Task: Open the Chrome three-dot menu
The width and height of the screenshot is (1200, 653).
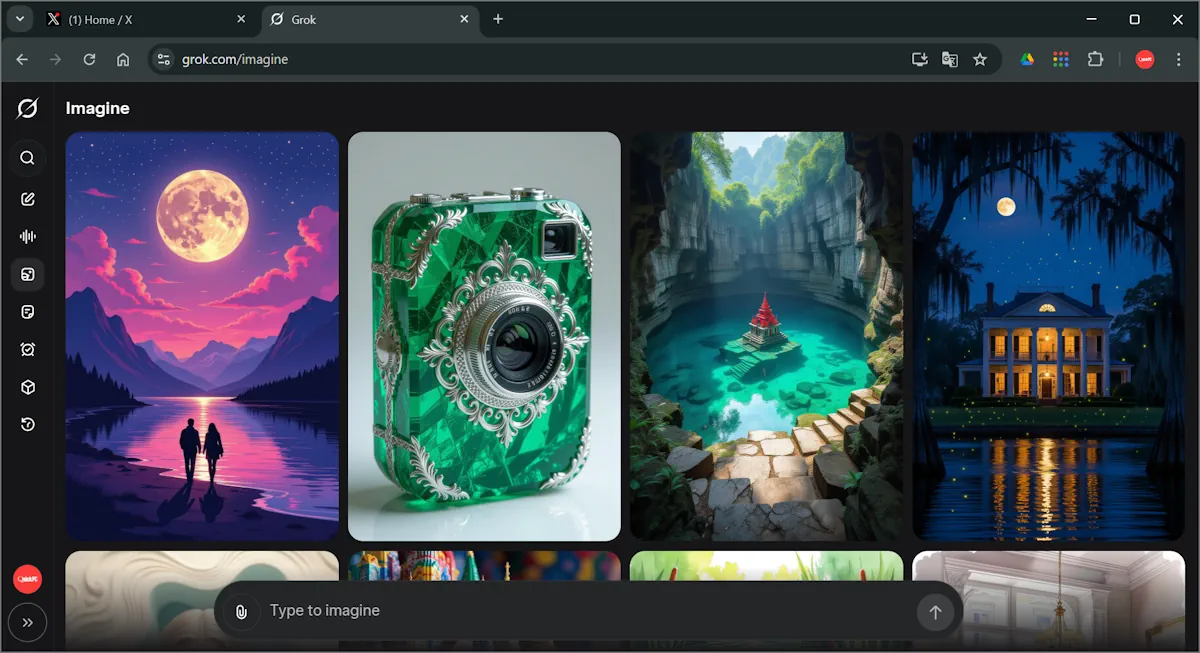Action: [1178, 59]
